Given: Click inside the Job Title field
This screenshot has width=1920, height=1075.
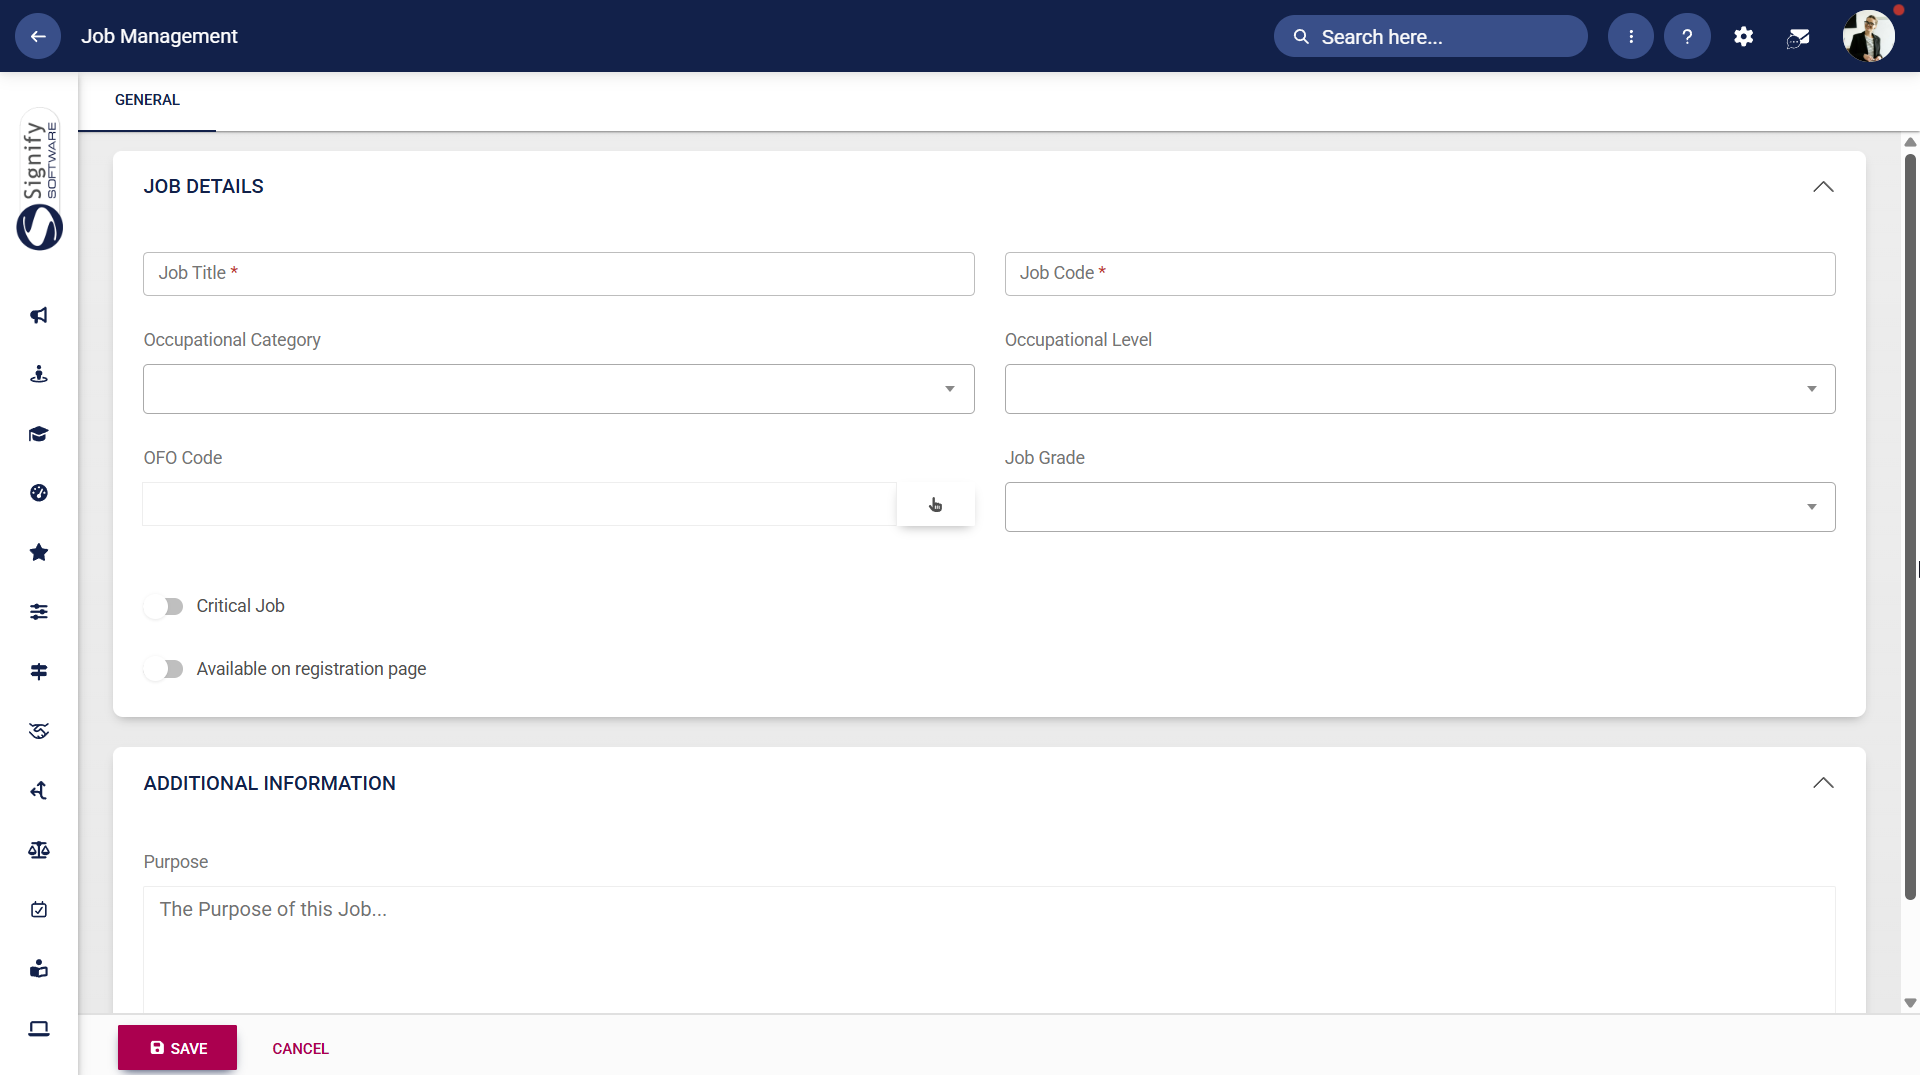Looking at the screenshot, I should (x=559, y=273).
